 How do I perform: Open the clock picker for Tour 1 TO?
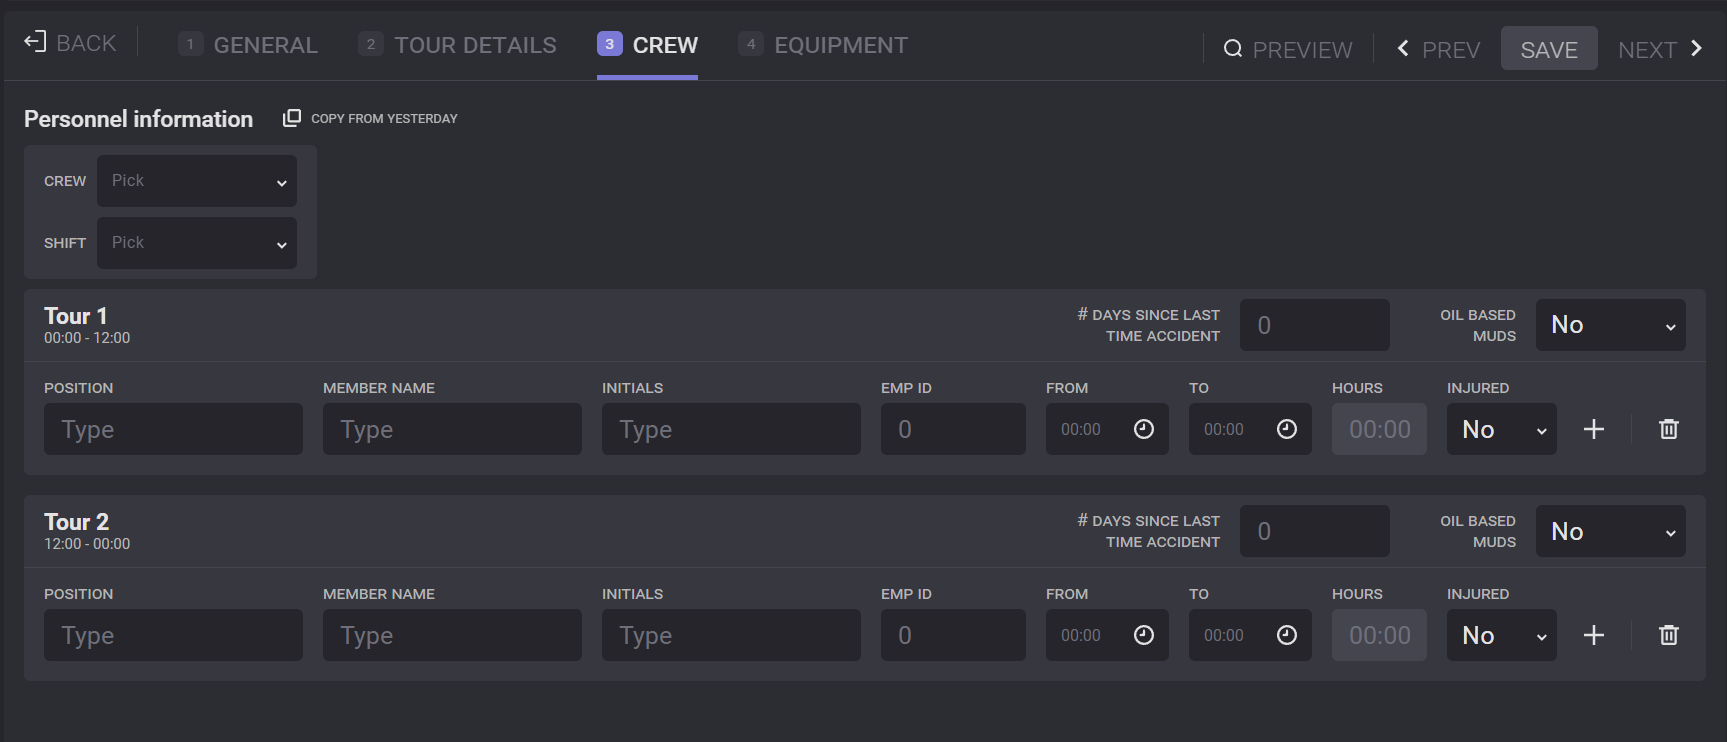1286,429
